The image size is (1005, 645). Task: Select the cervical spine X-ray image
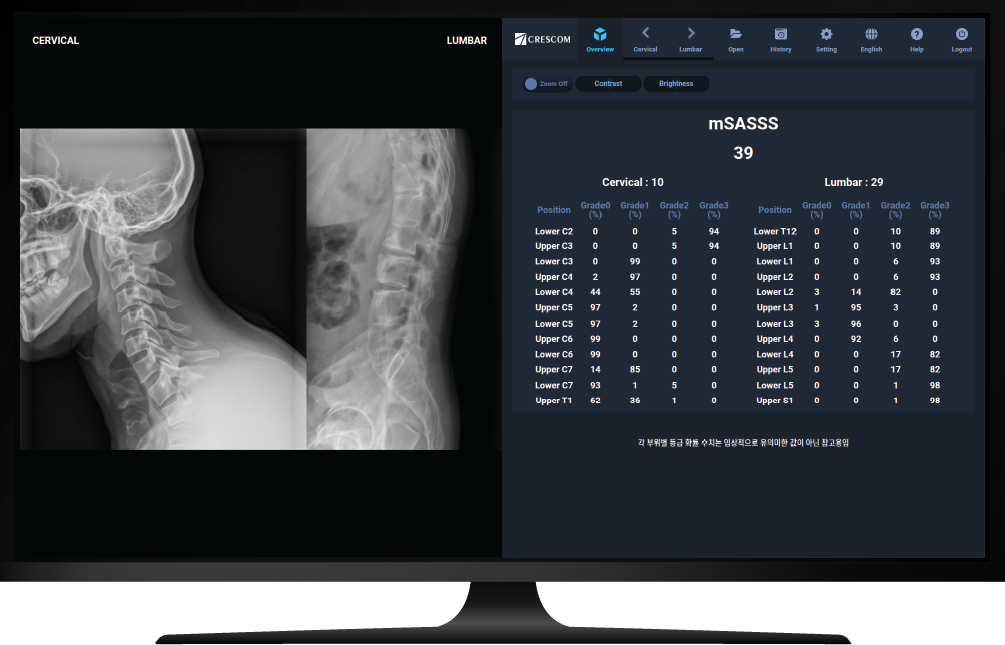[162, 288]
